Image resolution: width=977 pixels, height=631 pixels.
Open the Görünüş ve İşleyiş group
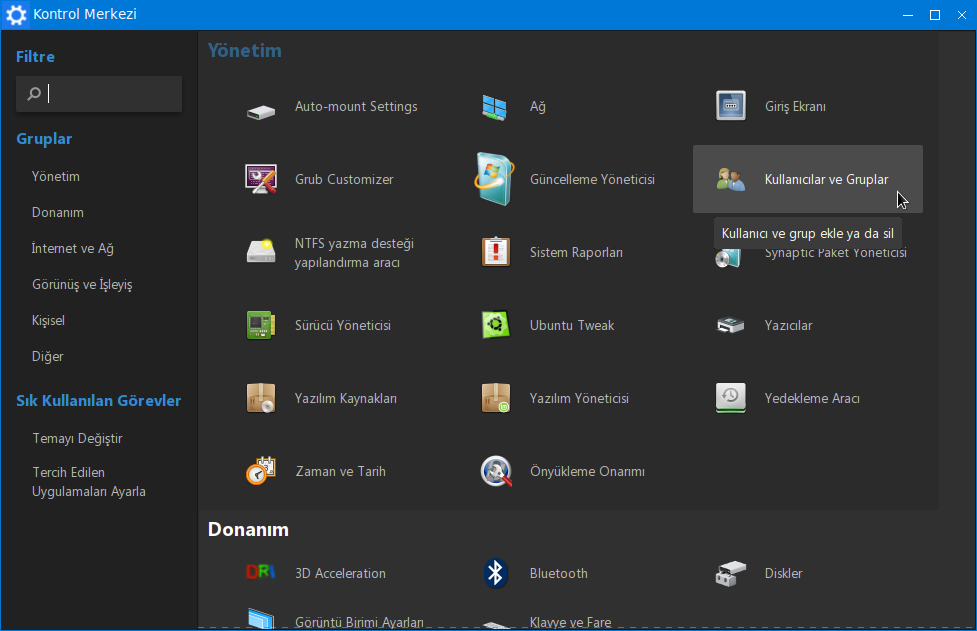[x=82, y=285]
